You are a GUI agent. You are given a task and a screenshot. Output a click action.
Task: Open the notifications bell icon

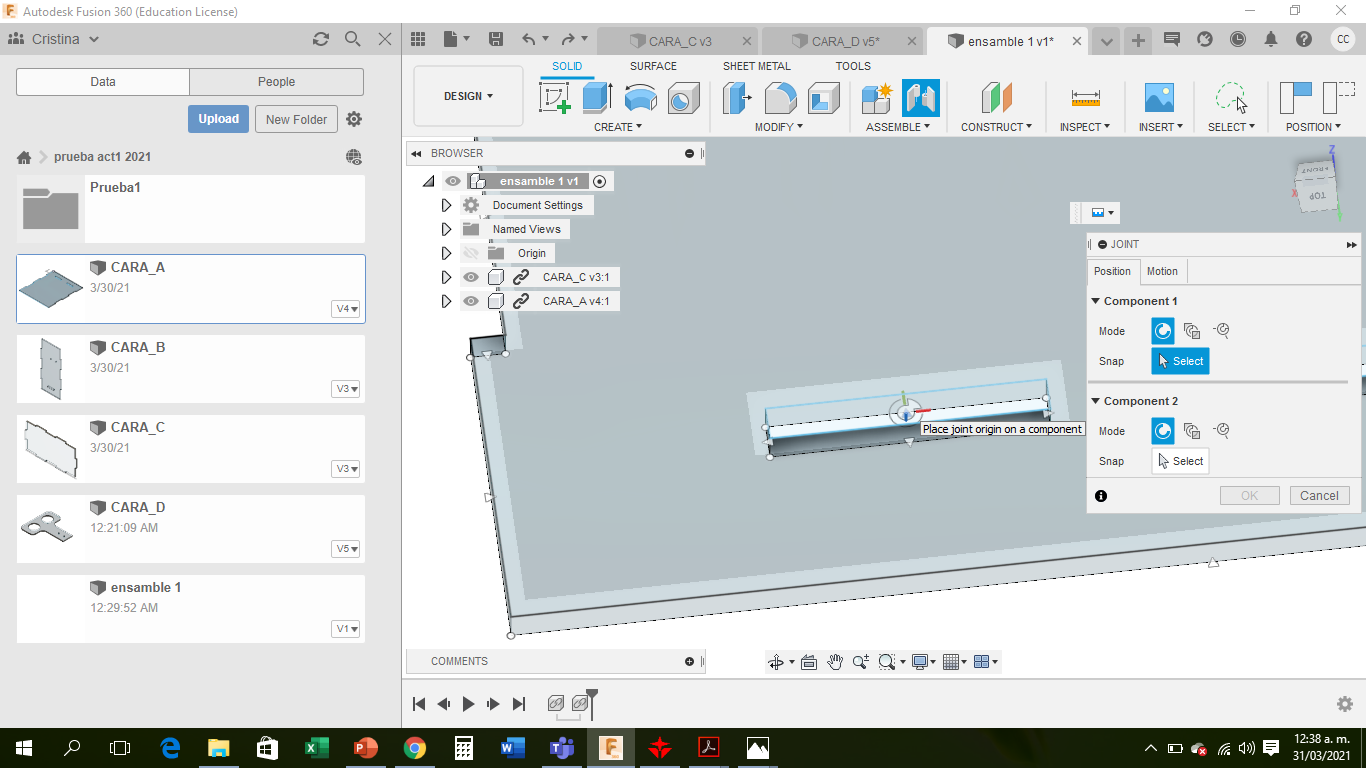pyautogui.click(x=1271, y=39)
